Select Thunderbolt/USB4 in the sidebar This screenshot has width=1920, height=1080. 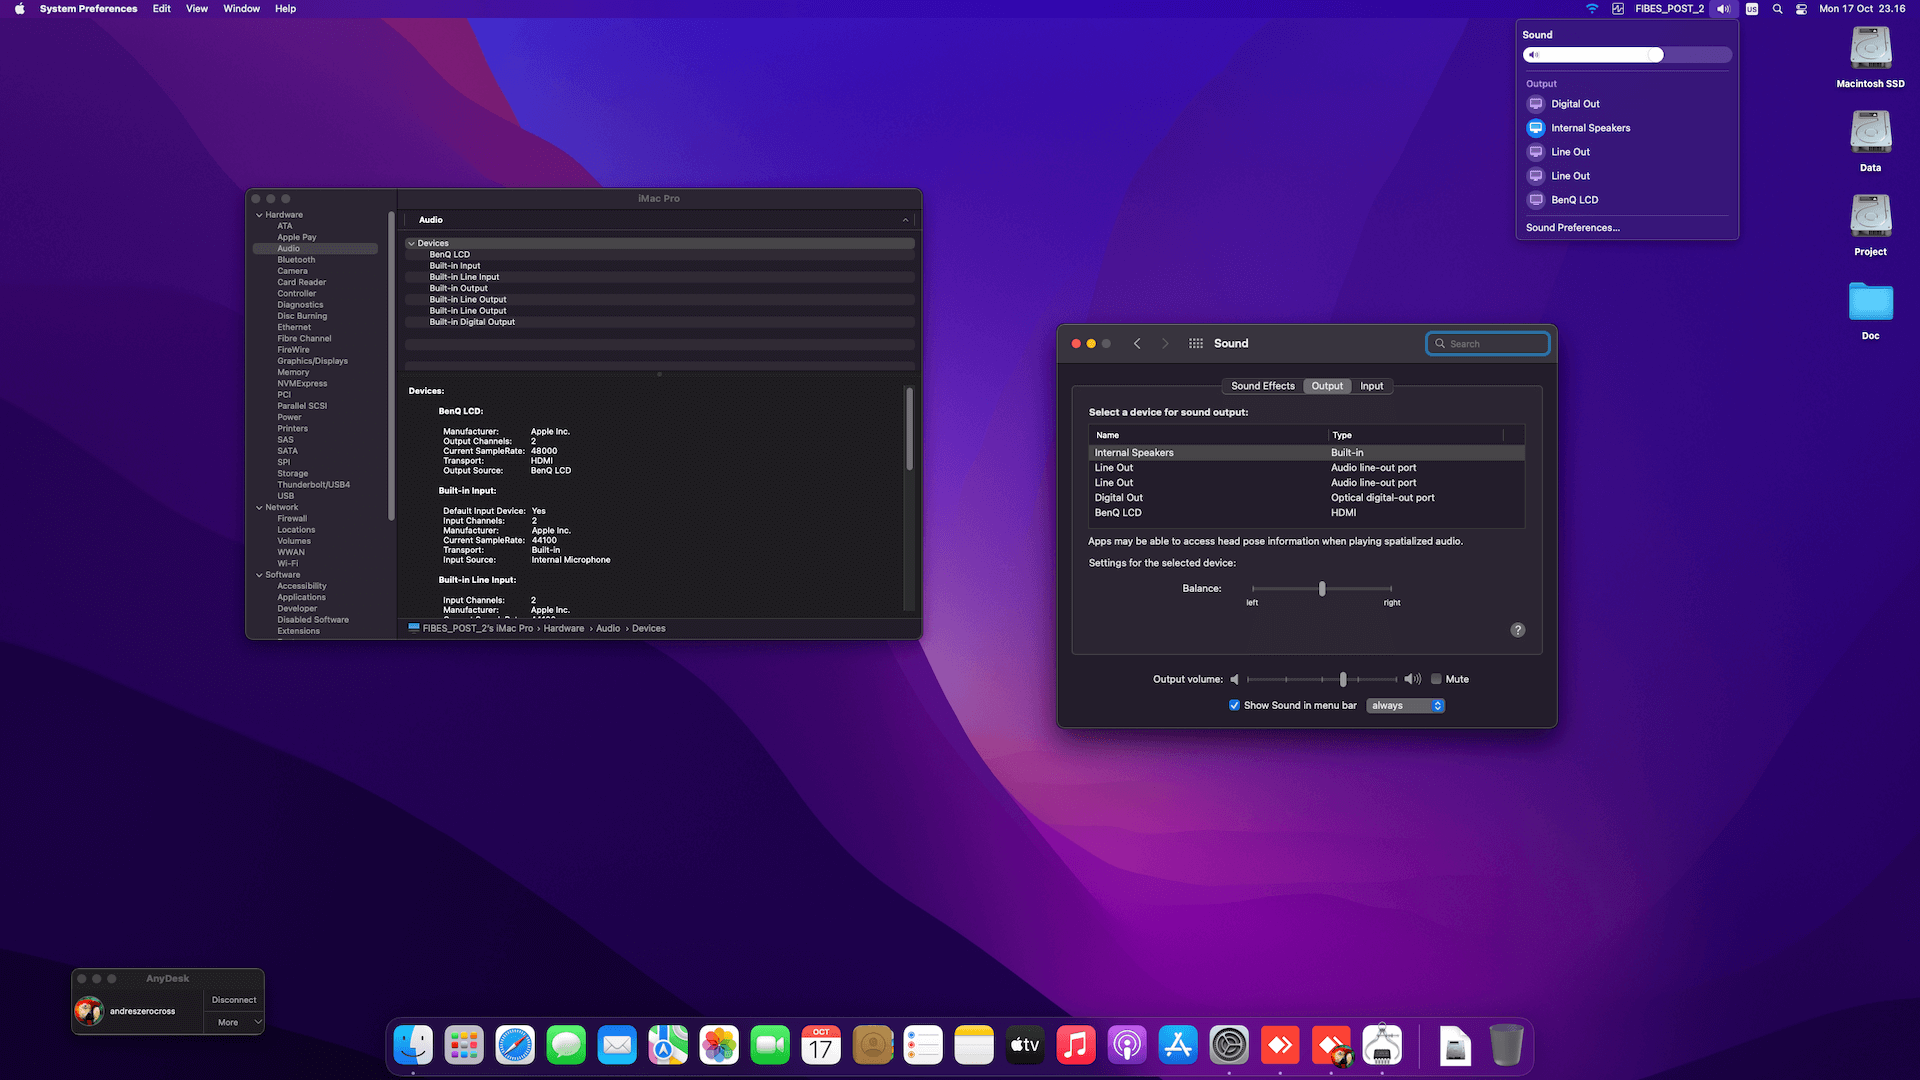click(x=313, y=485)
